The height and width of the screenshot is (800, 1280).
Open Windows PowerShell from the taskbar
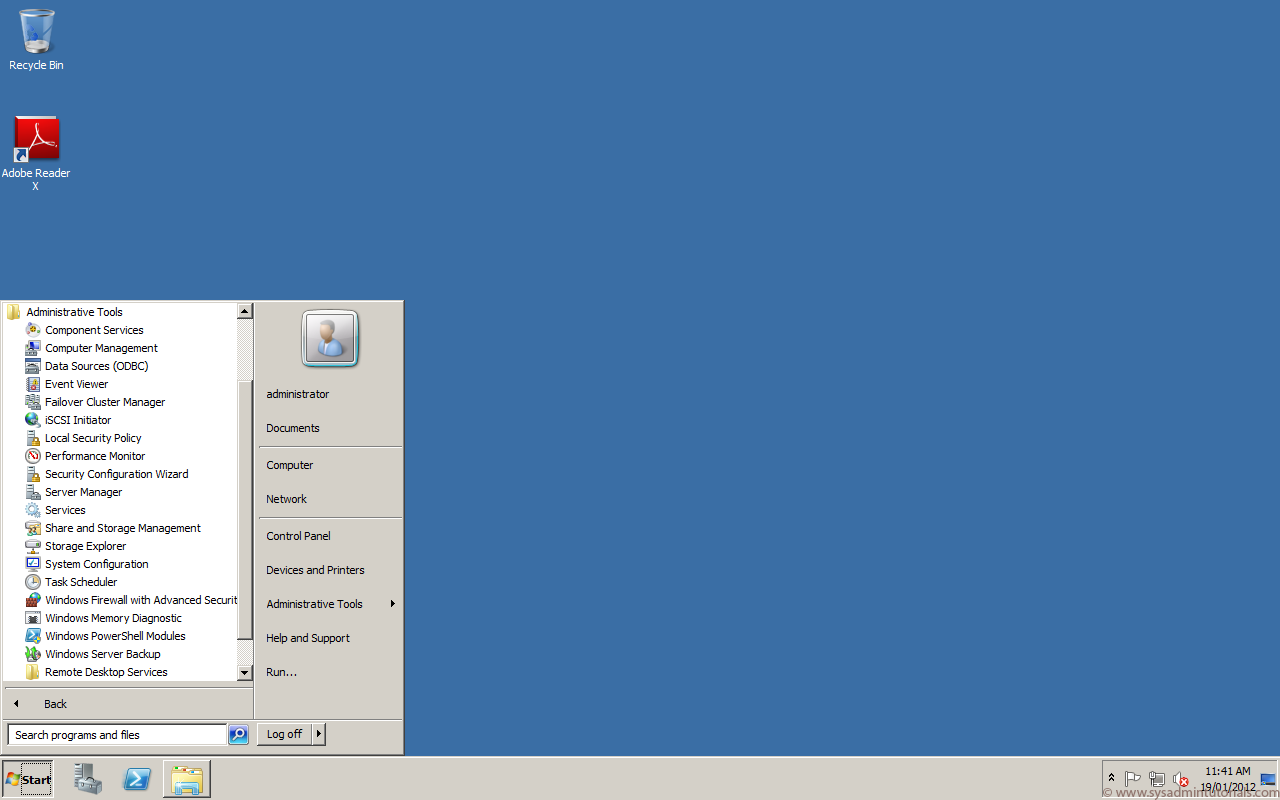137,779
